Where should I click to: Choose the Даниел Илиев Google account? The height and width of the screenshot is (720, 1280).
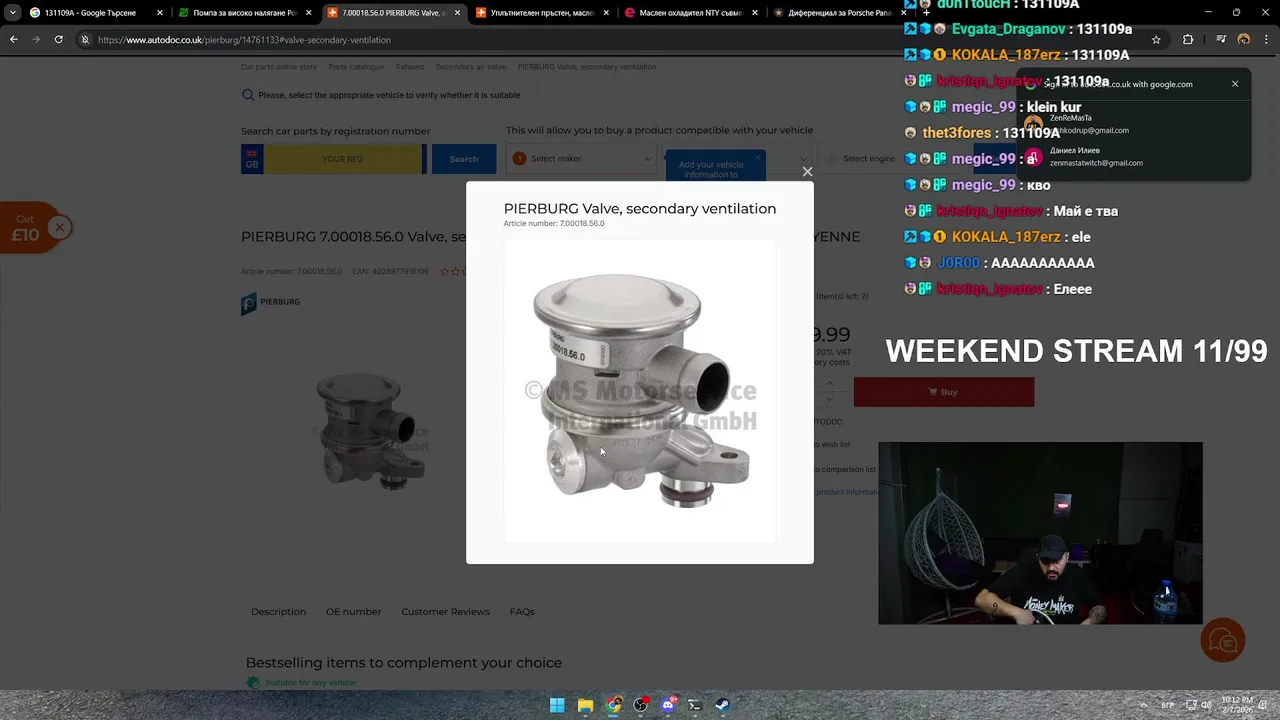click(x=1134, y=156)
